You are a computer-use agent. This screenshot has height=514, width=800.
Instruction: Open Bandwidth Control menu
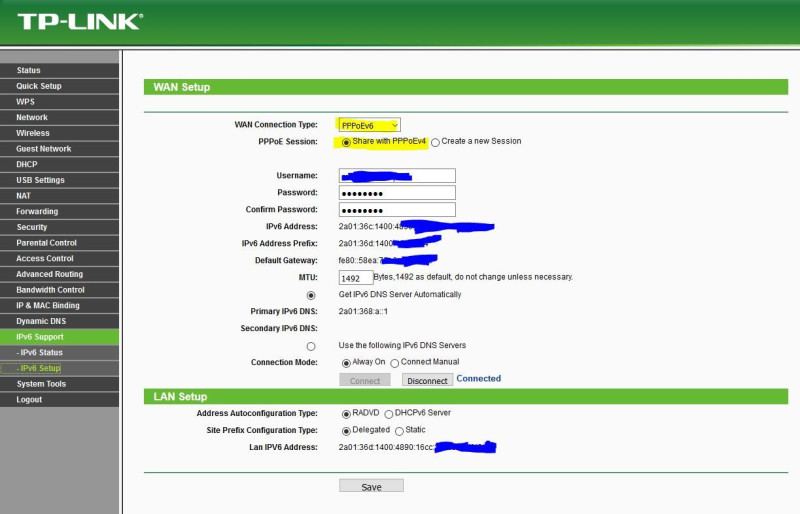click(x=59, y=289)
